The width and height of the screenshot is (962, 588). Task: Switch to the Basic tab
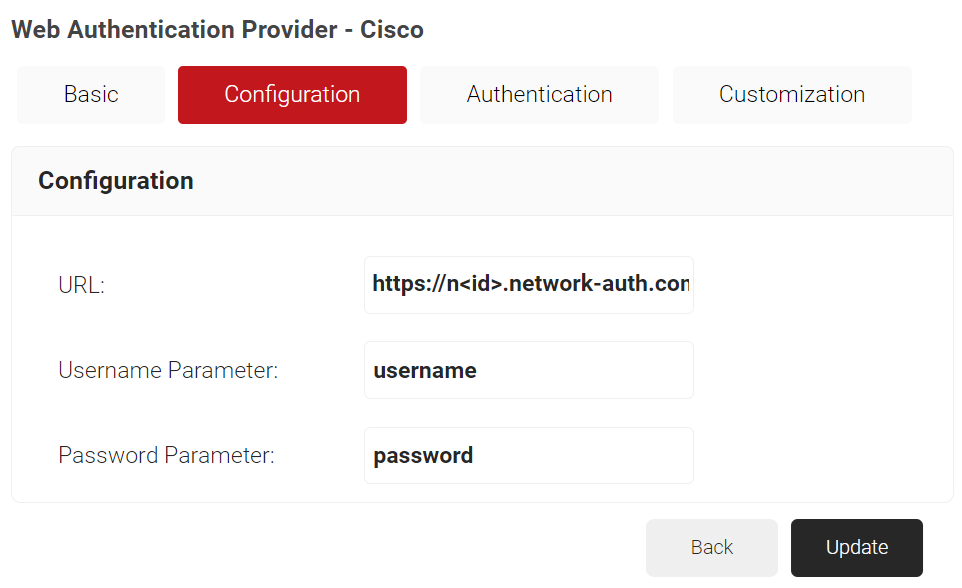(x=91, y=95)
